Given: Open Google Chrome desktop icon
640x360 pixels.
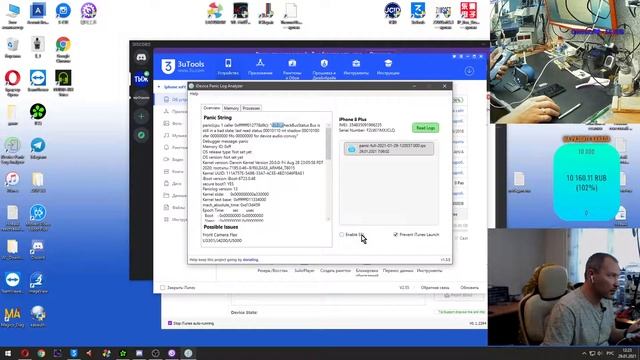Looking at the screenshot, I should pos(63,44).
